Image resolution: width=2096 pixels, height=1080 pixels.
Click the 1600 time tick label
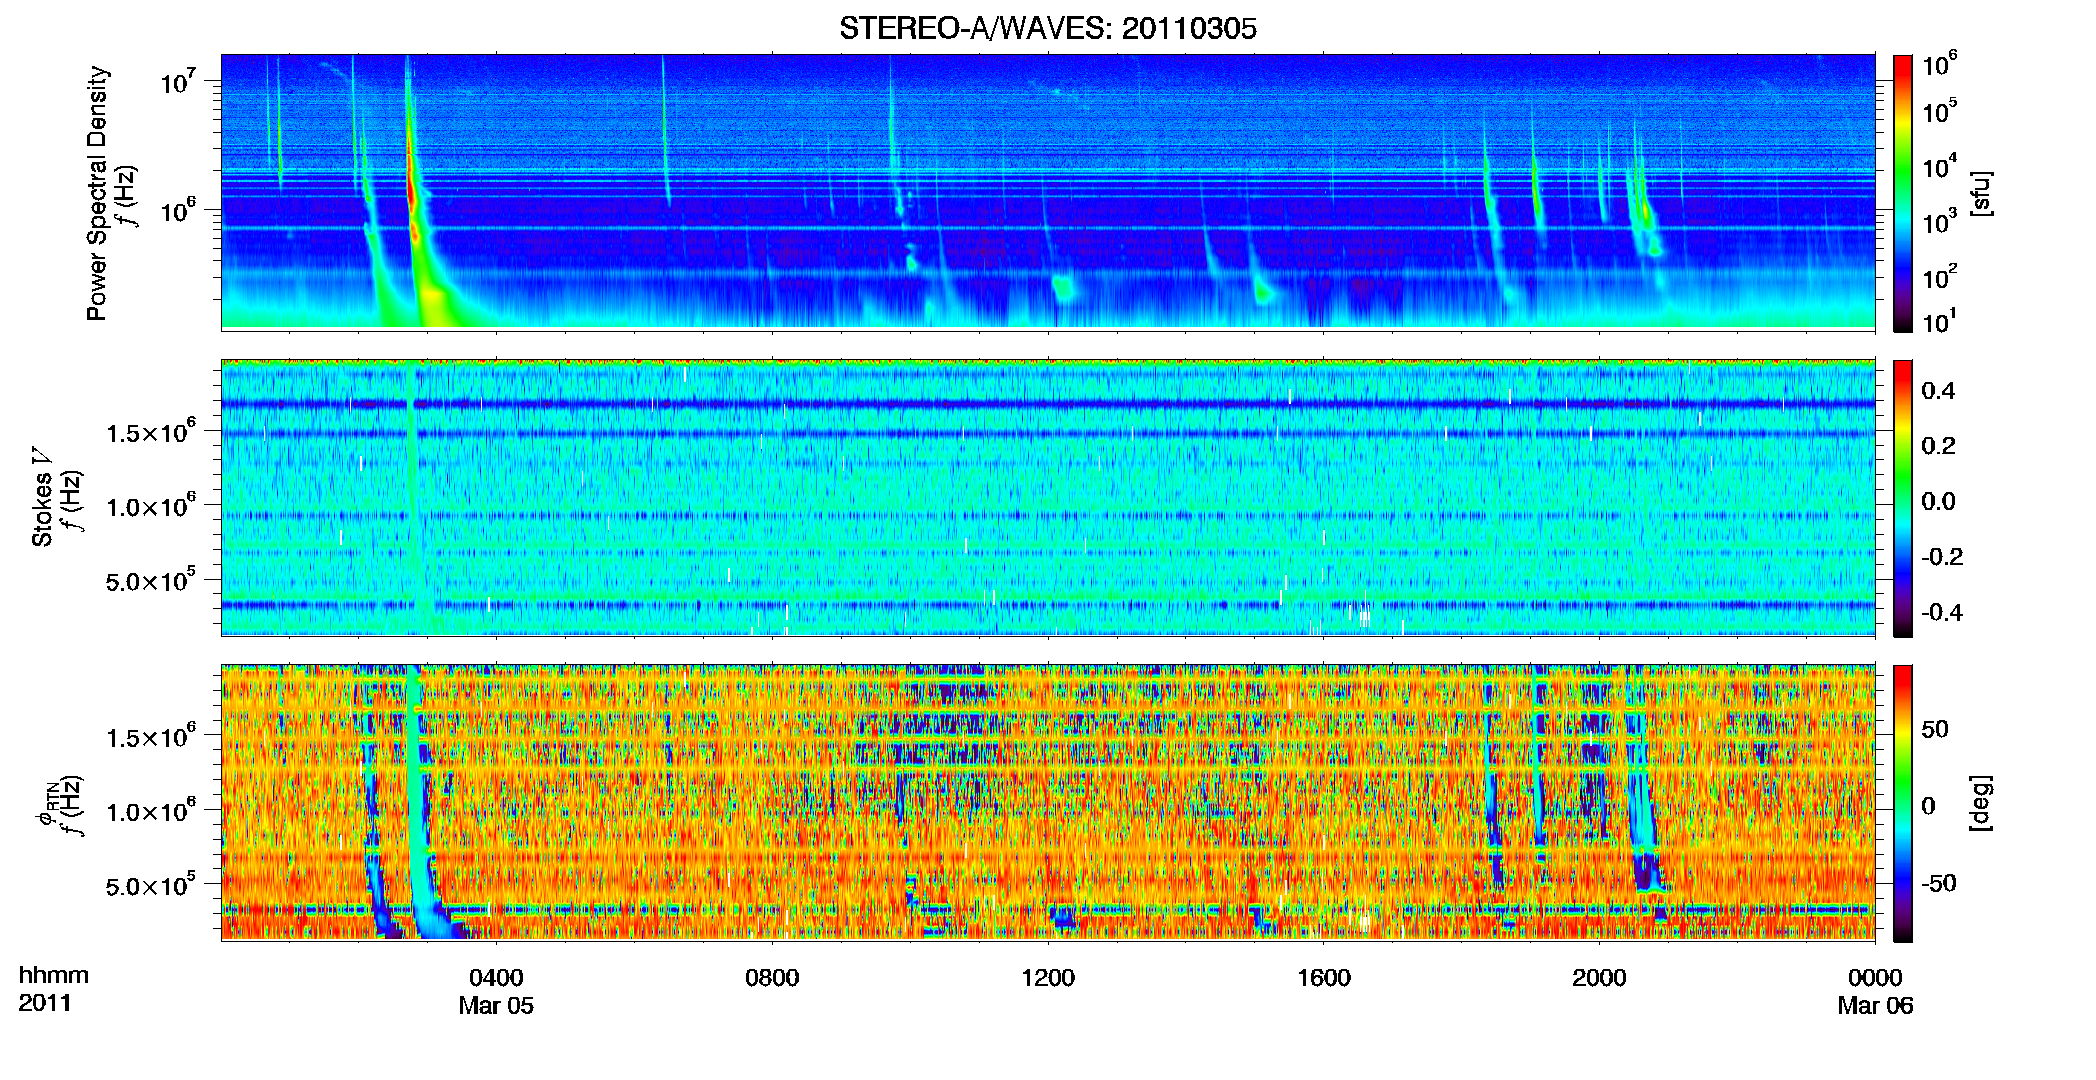click(1324, 978)
